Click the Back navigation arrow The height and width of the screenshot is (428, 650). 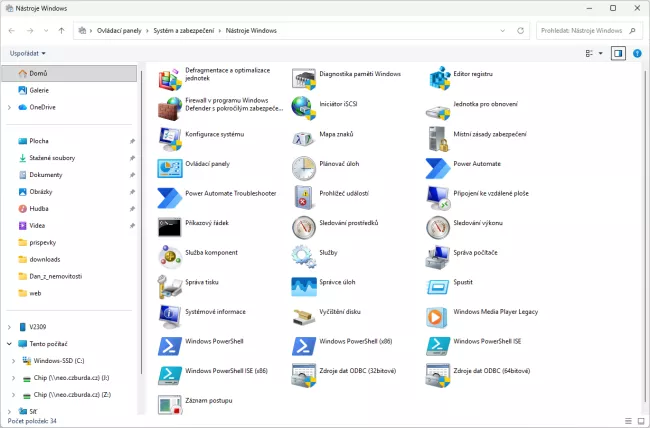[12, 31]
